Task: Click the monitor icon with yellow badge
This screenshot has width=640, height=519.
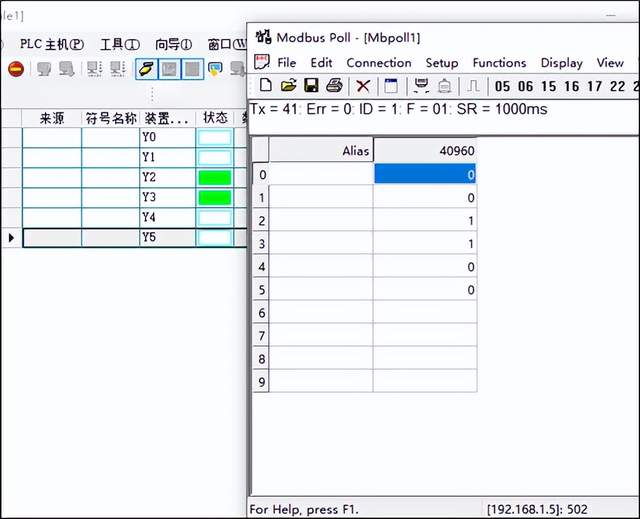Action: coord(215,69)
